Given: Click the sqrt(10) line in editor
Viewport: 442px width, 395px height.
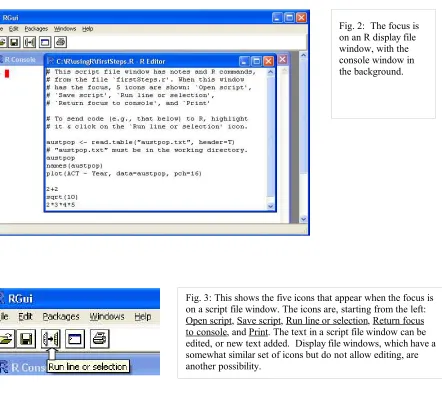Looking at the screenshot, I should (x=62, y=197).
